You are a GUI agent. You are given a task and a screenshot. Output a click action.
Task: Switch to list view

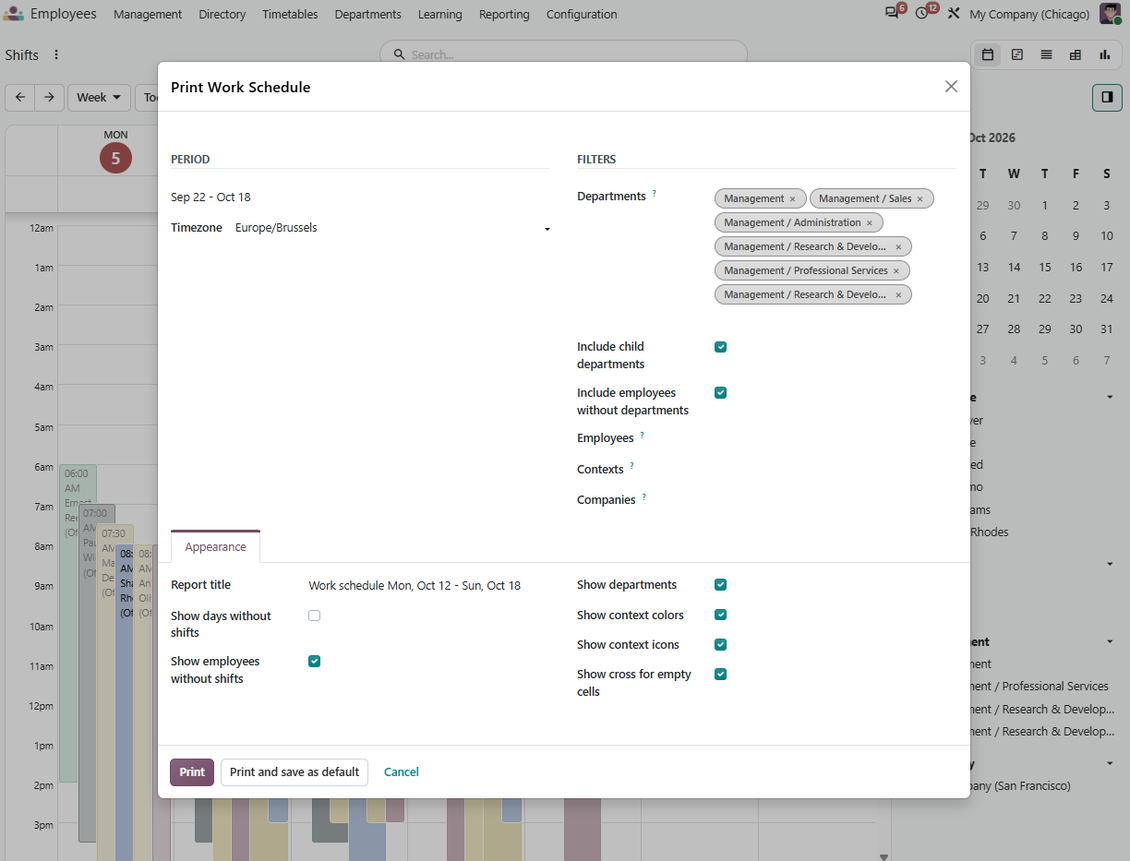[1046, 55]
